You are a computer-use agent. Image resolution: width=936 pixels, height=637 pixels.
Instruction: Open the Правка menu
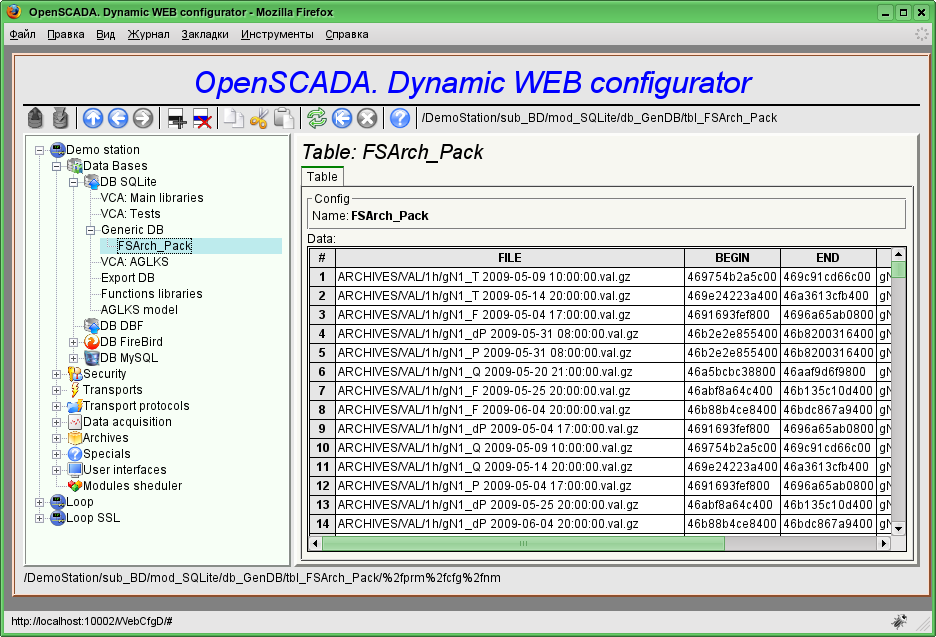click(66, 35)
